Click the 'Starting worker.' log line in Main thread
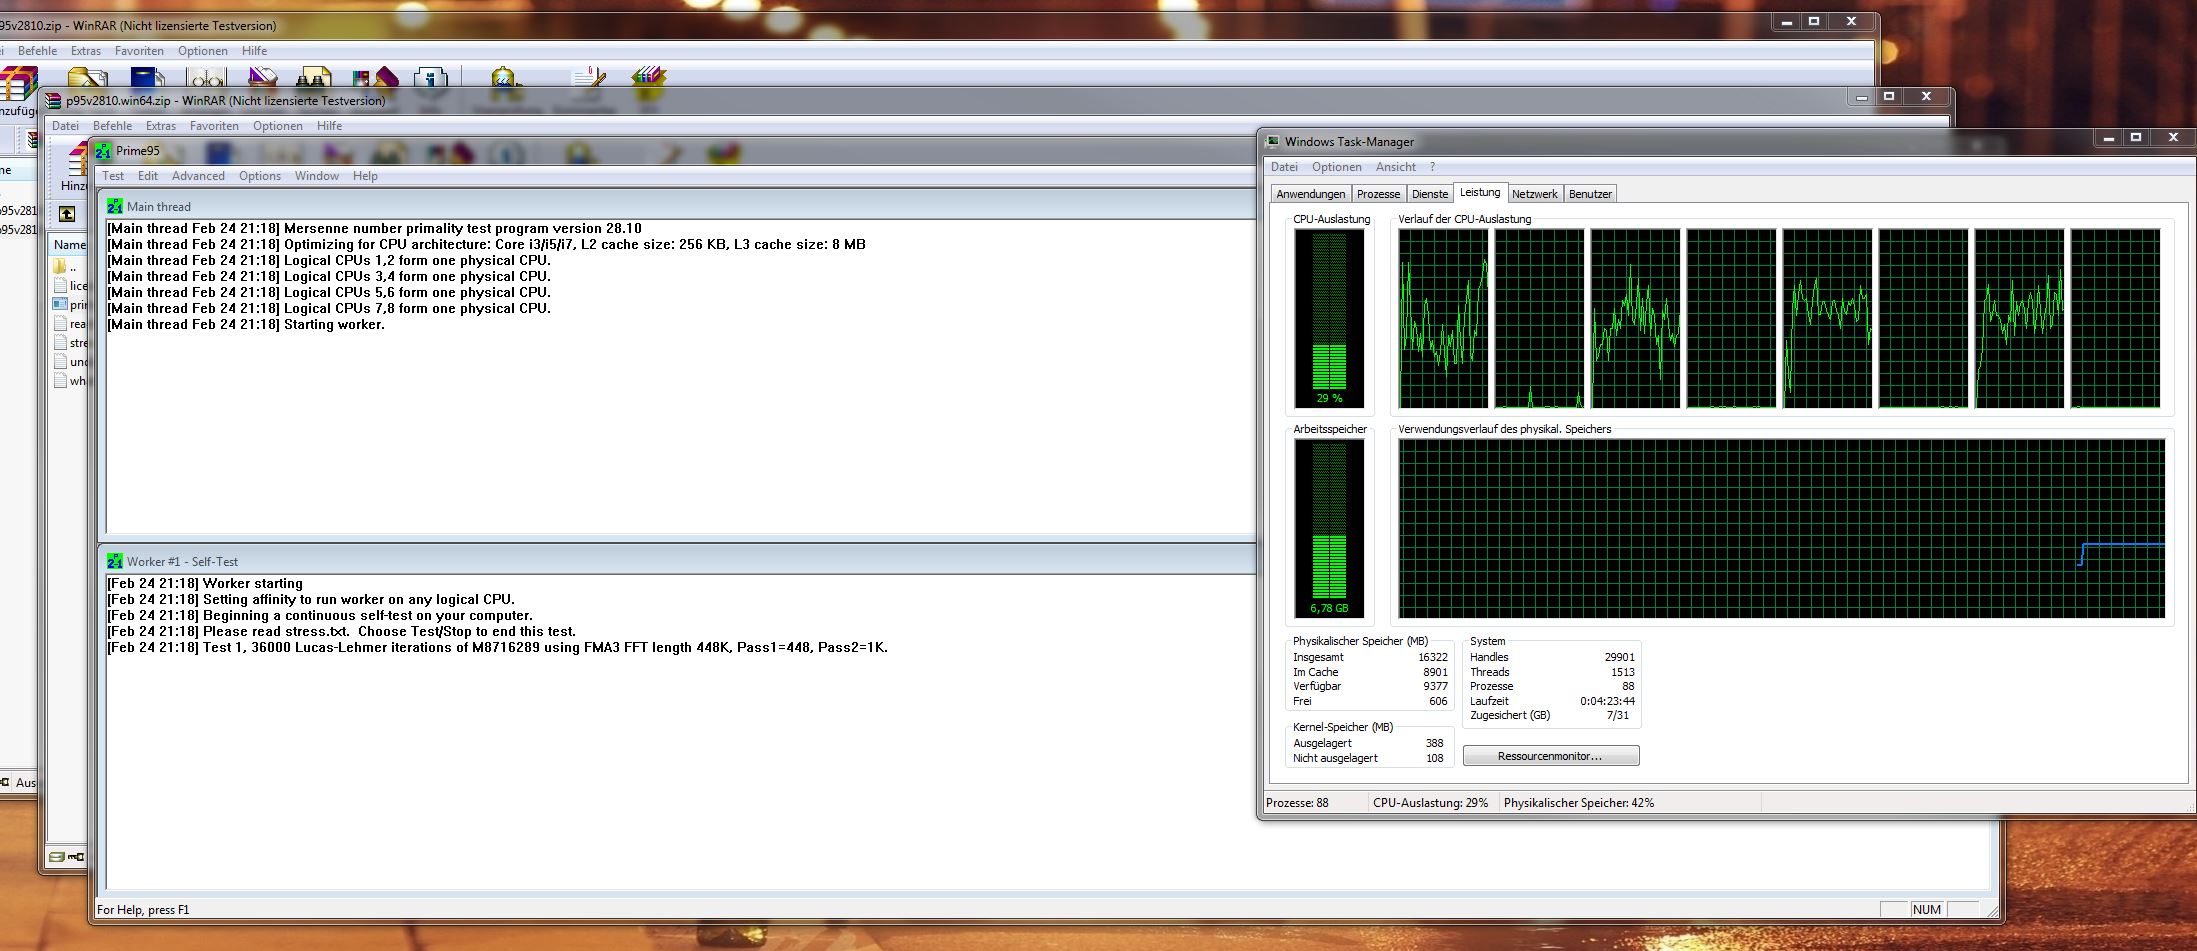 [x=246, y=325]
